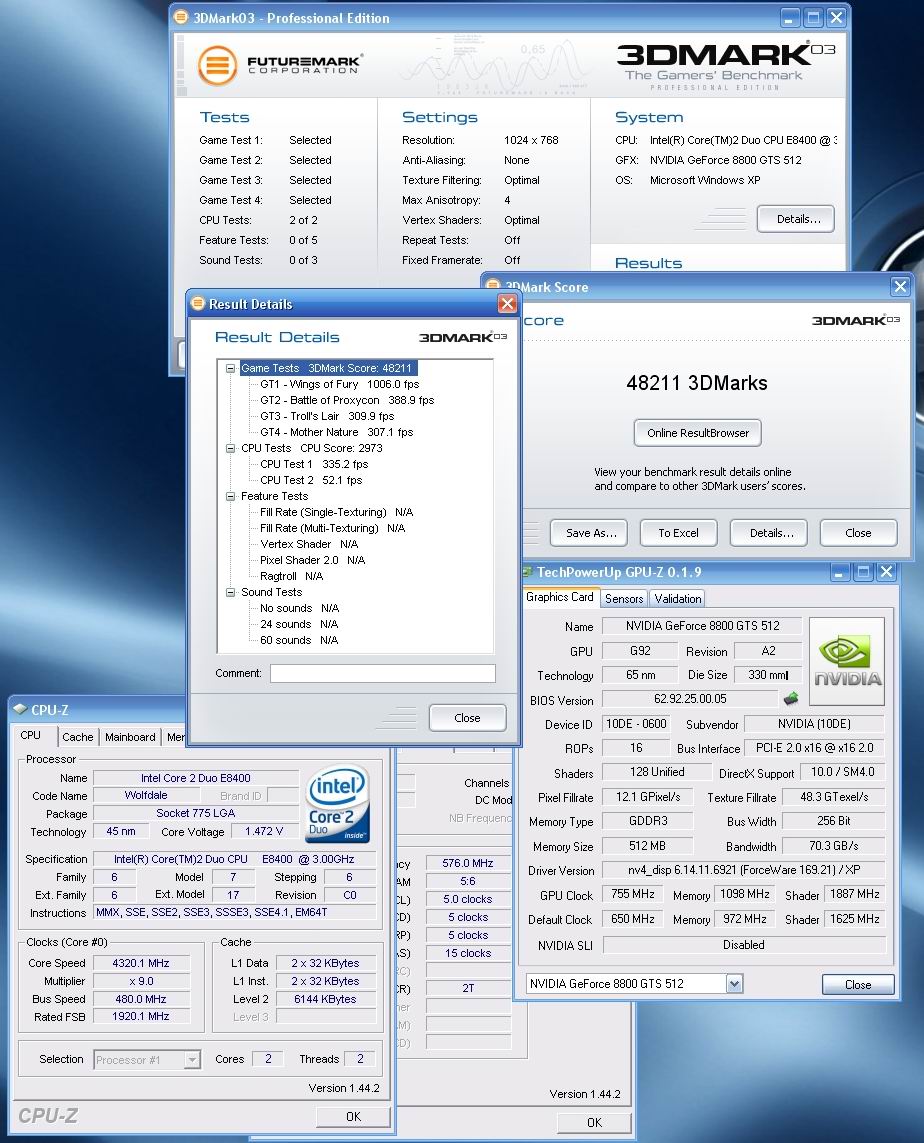Image resolution: width=924 pixels, height=1143 pixels.
Task: Click the Close button in GPU-Z
Action: (858, 985)
